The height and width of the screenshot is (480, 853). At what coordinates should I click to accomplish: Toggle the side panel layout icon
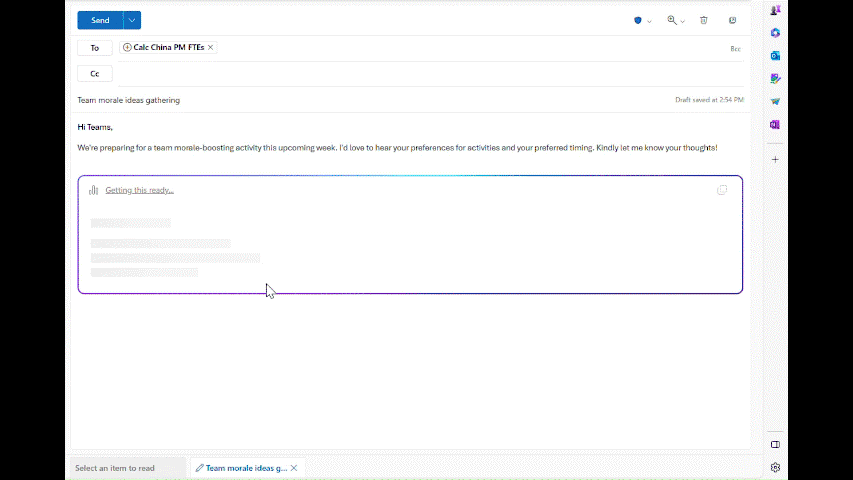pos(775,445)
